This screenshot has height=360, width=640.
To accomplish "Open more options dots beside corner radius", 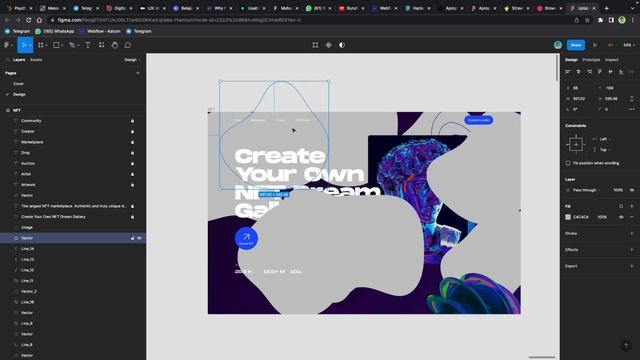I will pos(632,109).
